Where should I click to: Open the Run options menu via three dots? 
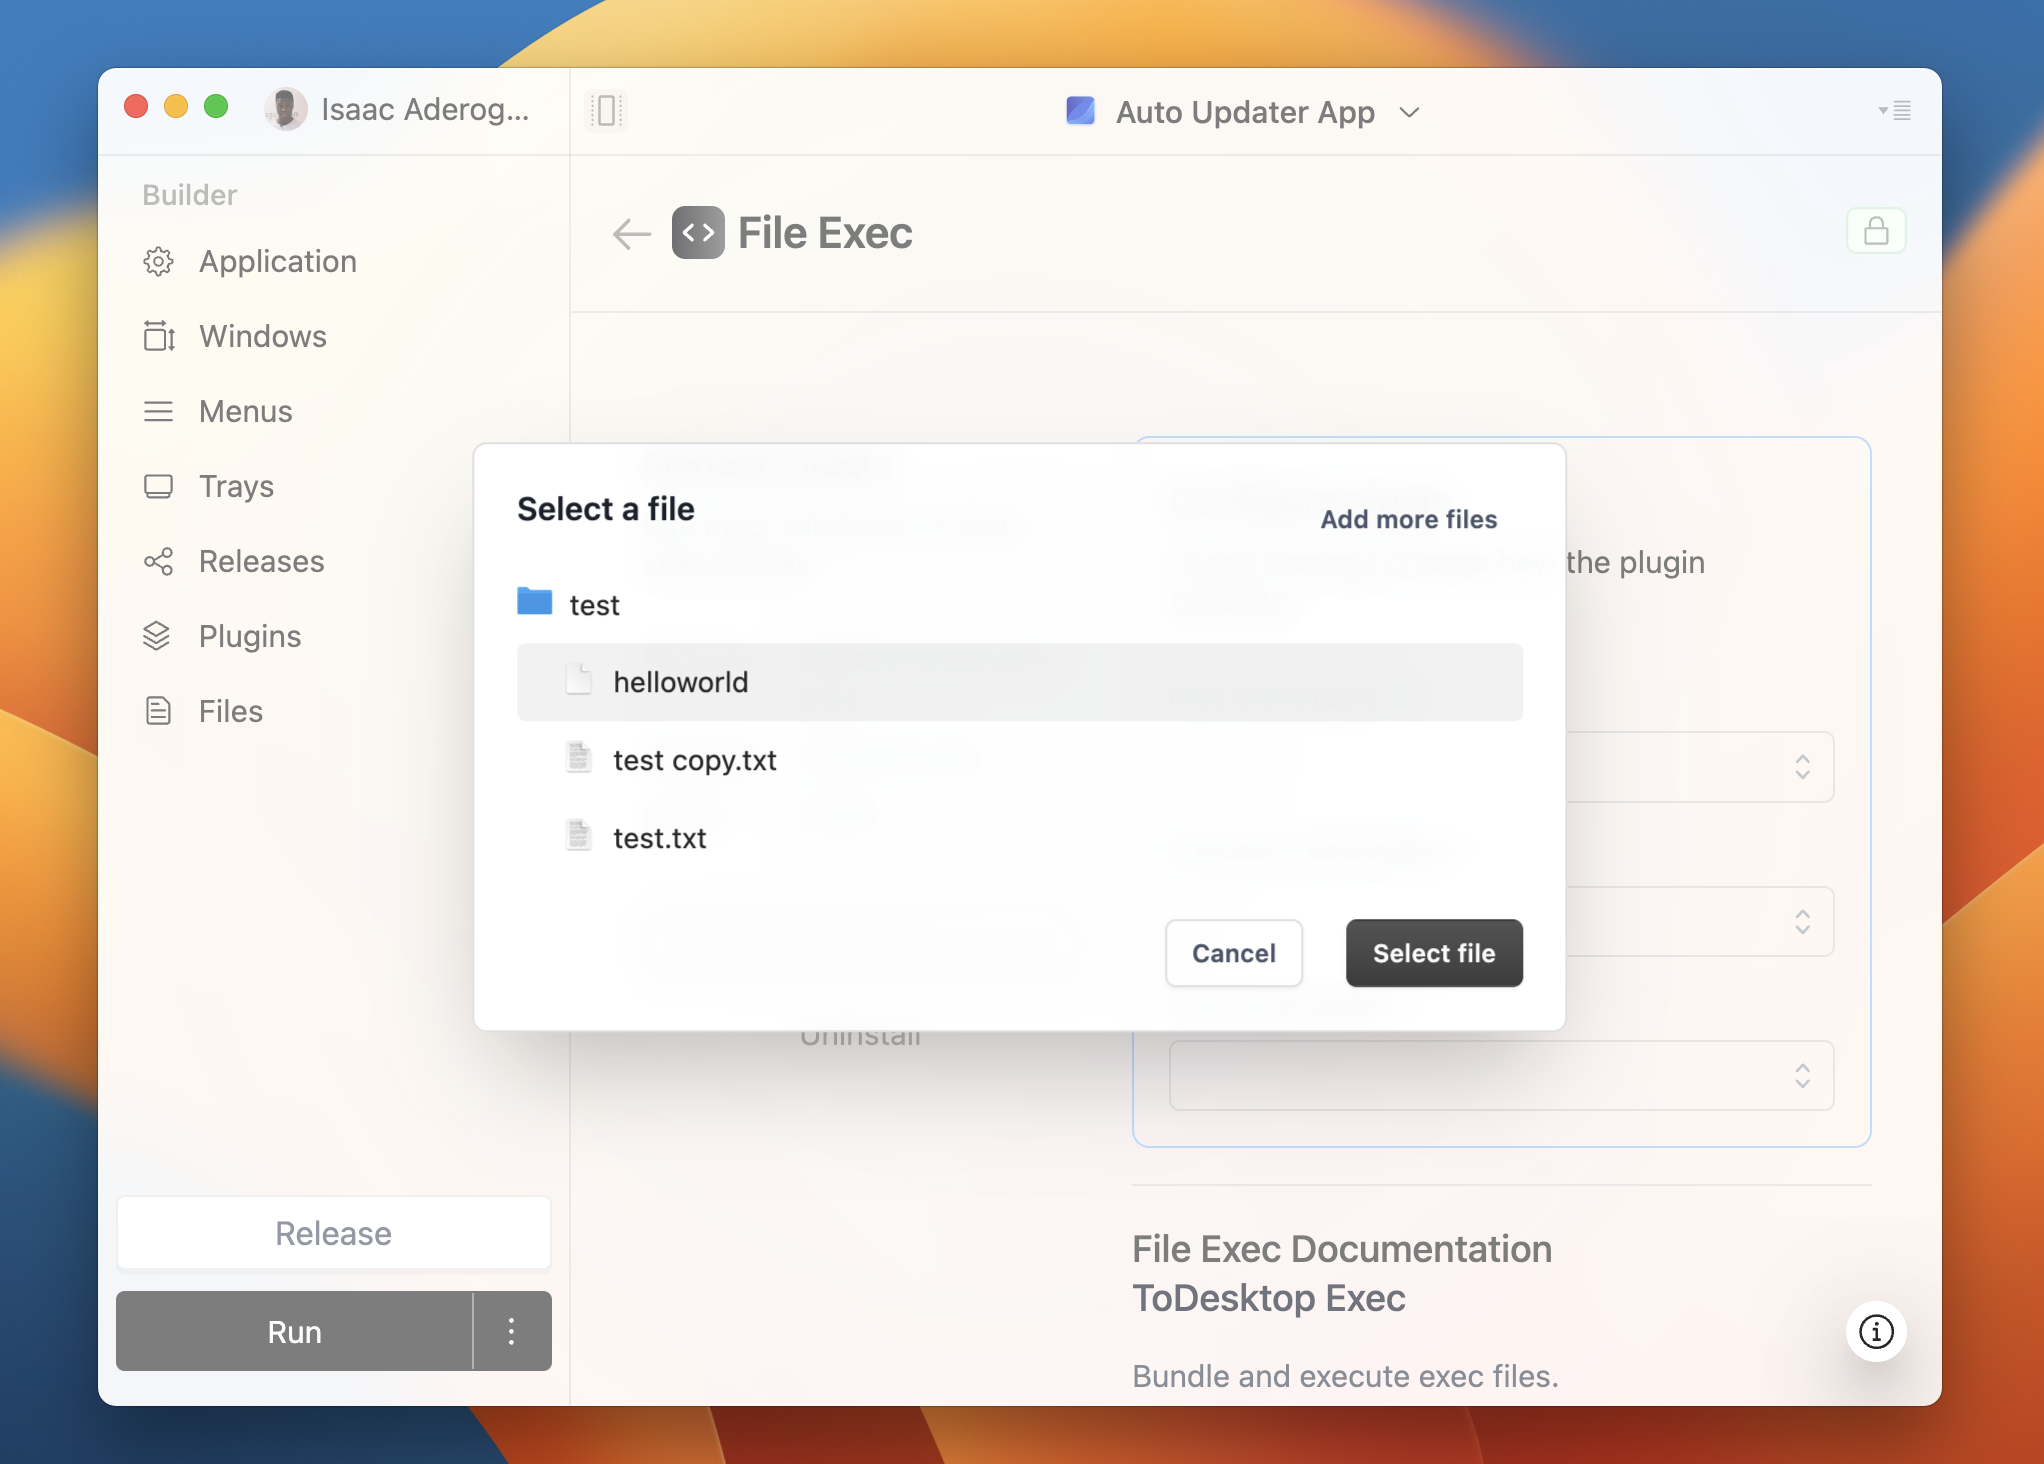(x=511, y=1331)
